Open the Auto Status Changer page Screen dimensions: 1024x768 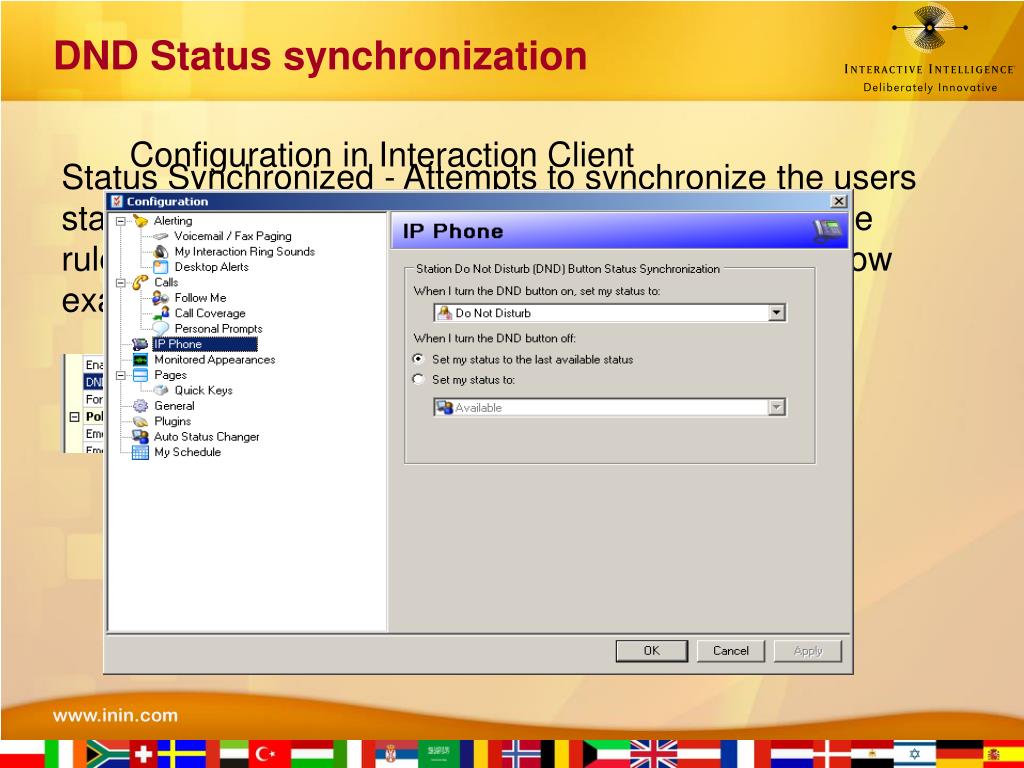[x=207, y=436]
